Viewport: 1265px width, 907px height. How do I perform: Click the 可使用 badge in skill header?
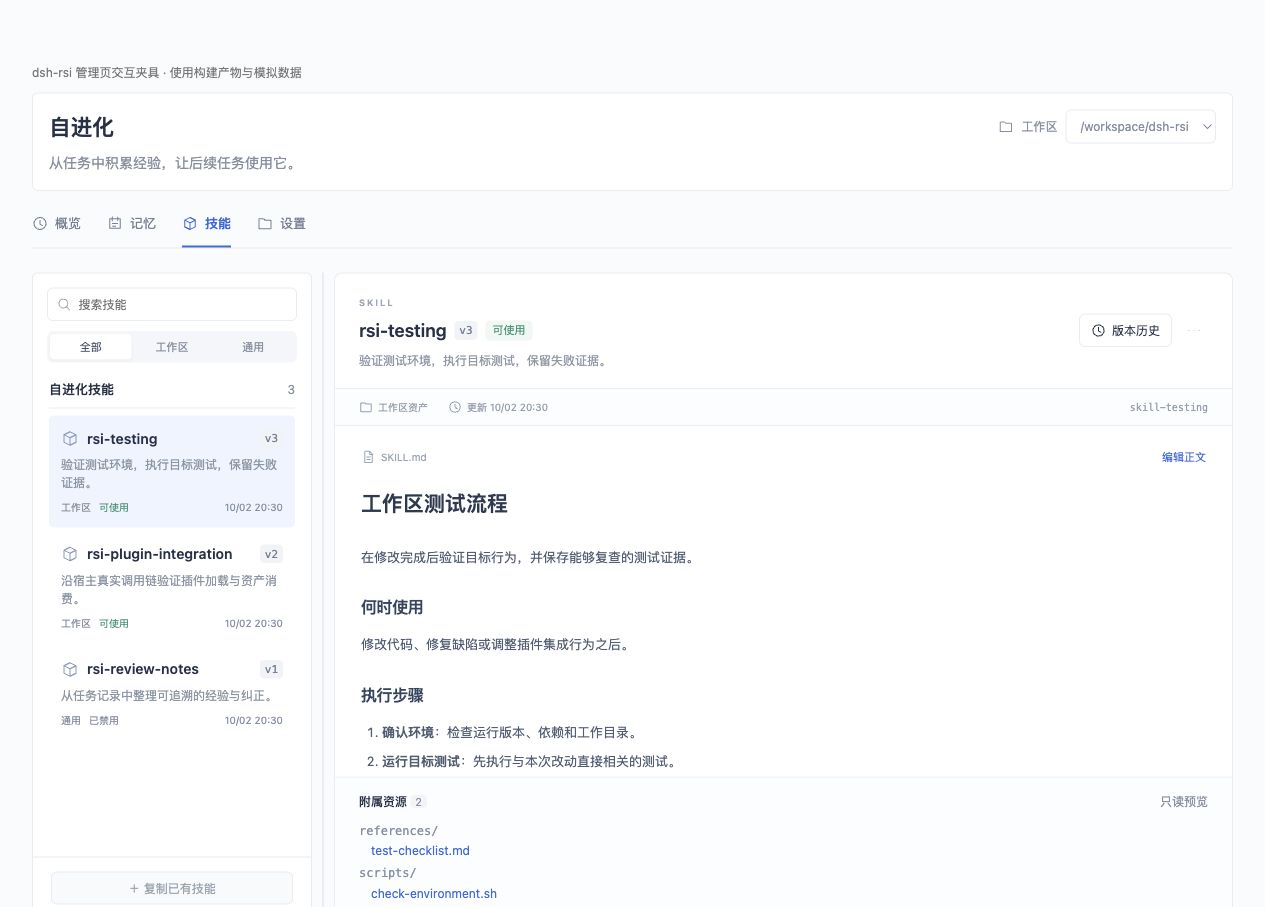[x=509, y=330]
